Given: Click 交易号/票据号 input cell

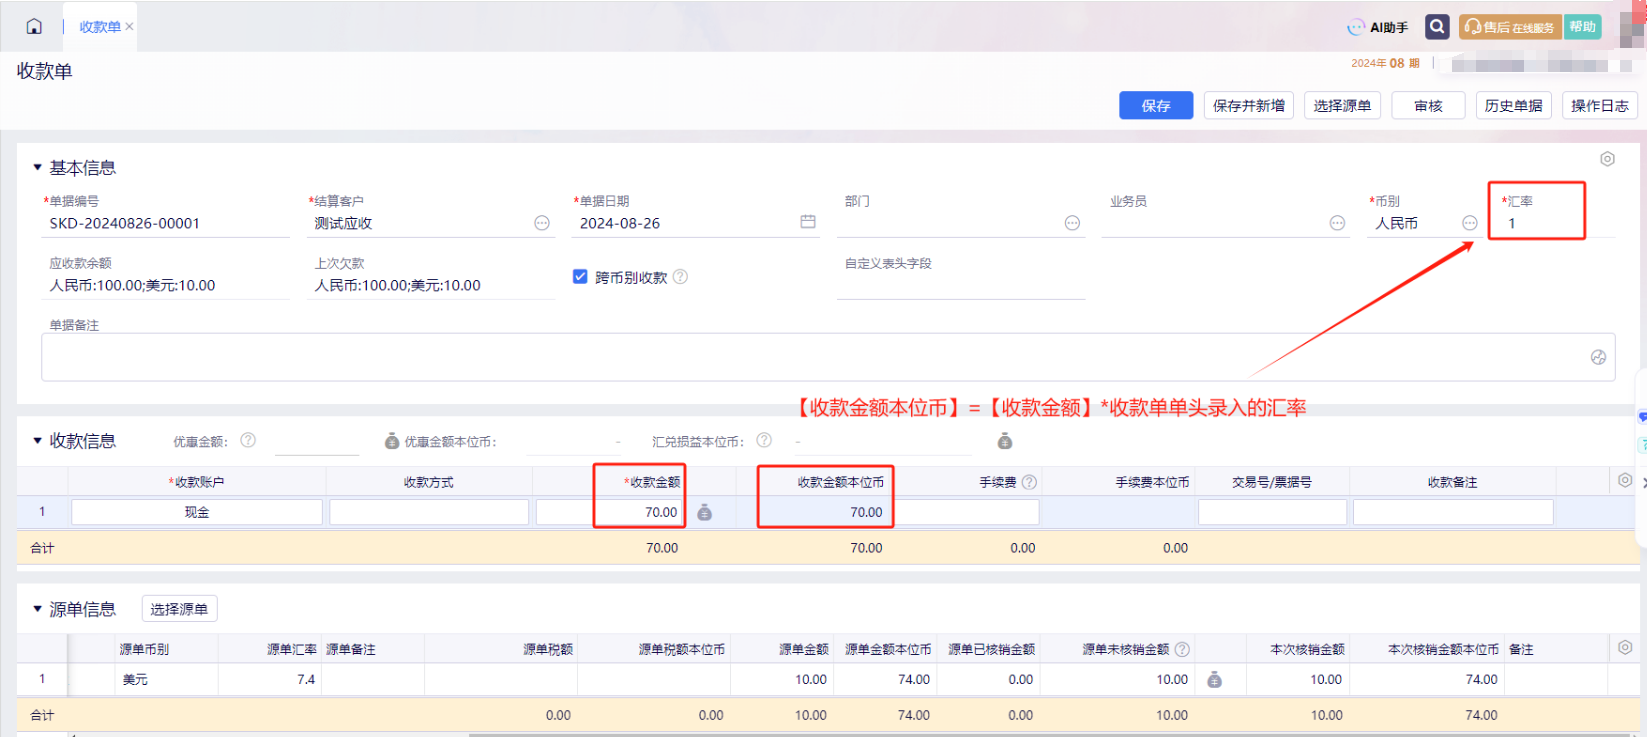Looking at the screenshot, I should 1272,512.
